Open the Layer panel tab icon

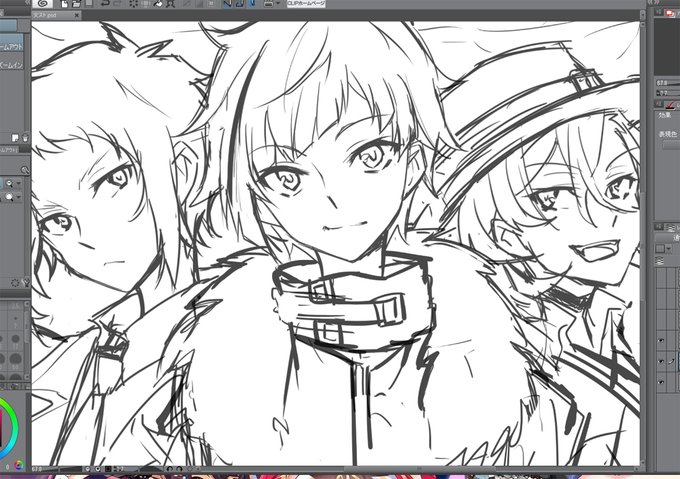(x=671, y=228)
